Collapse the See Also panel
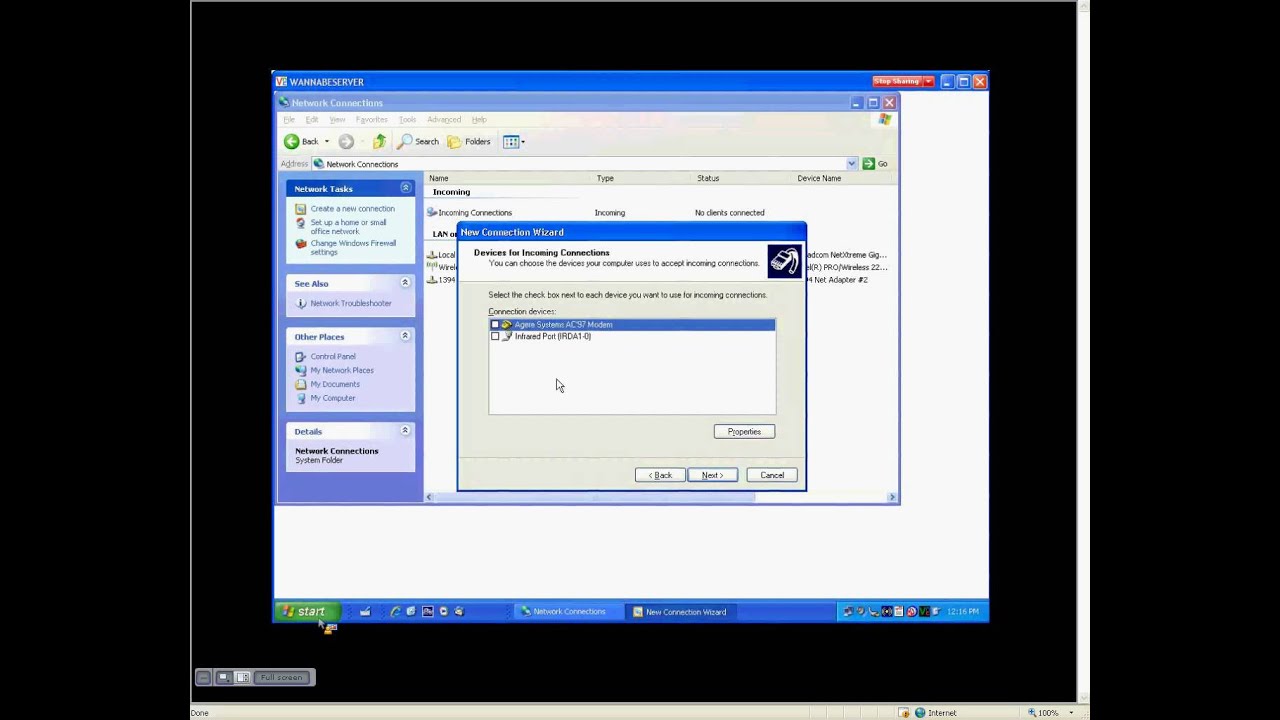1280x720 pixels. pyautogui.click(x=405, y=283)
